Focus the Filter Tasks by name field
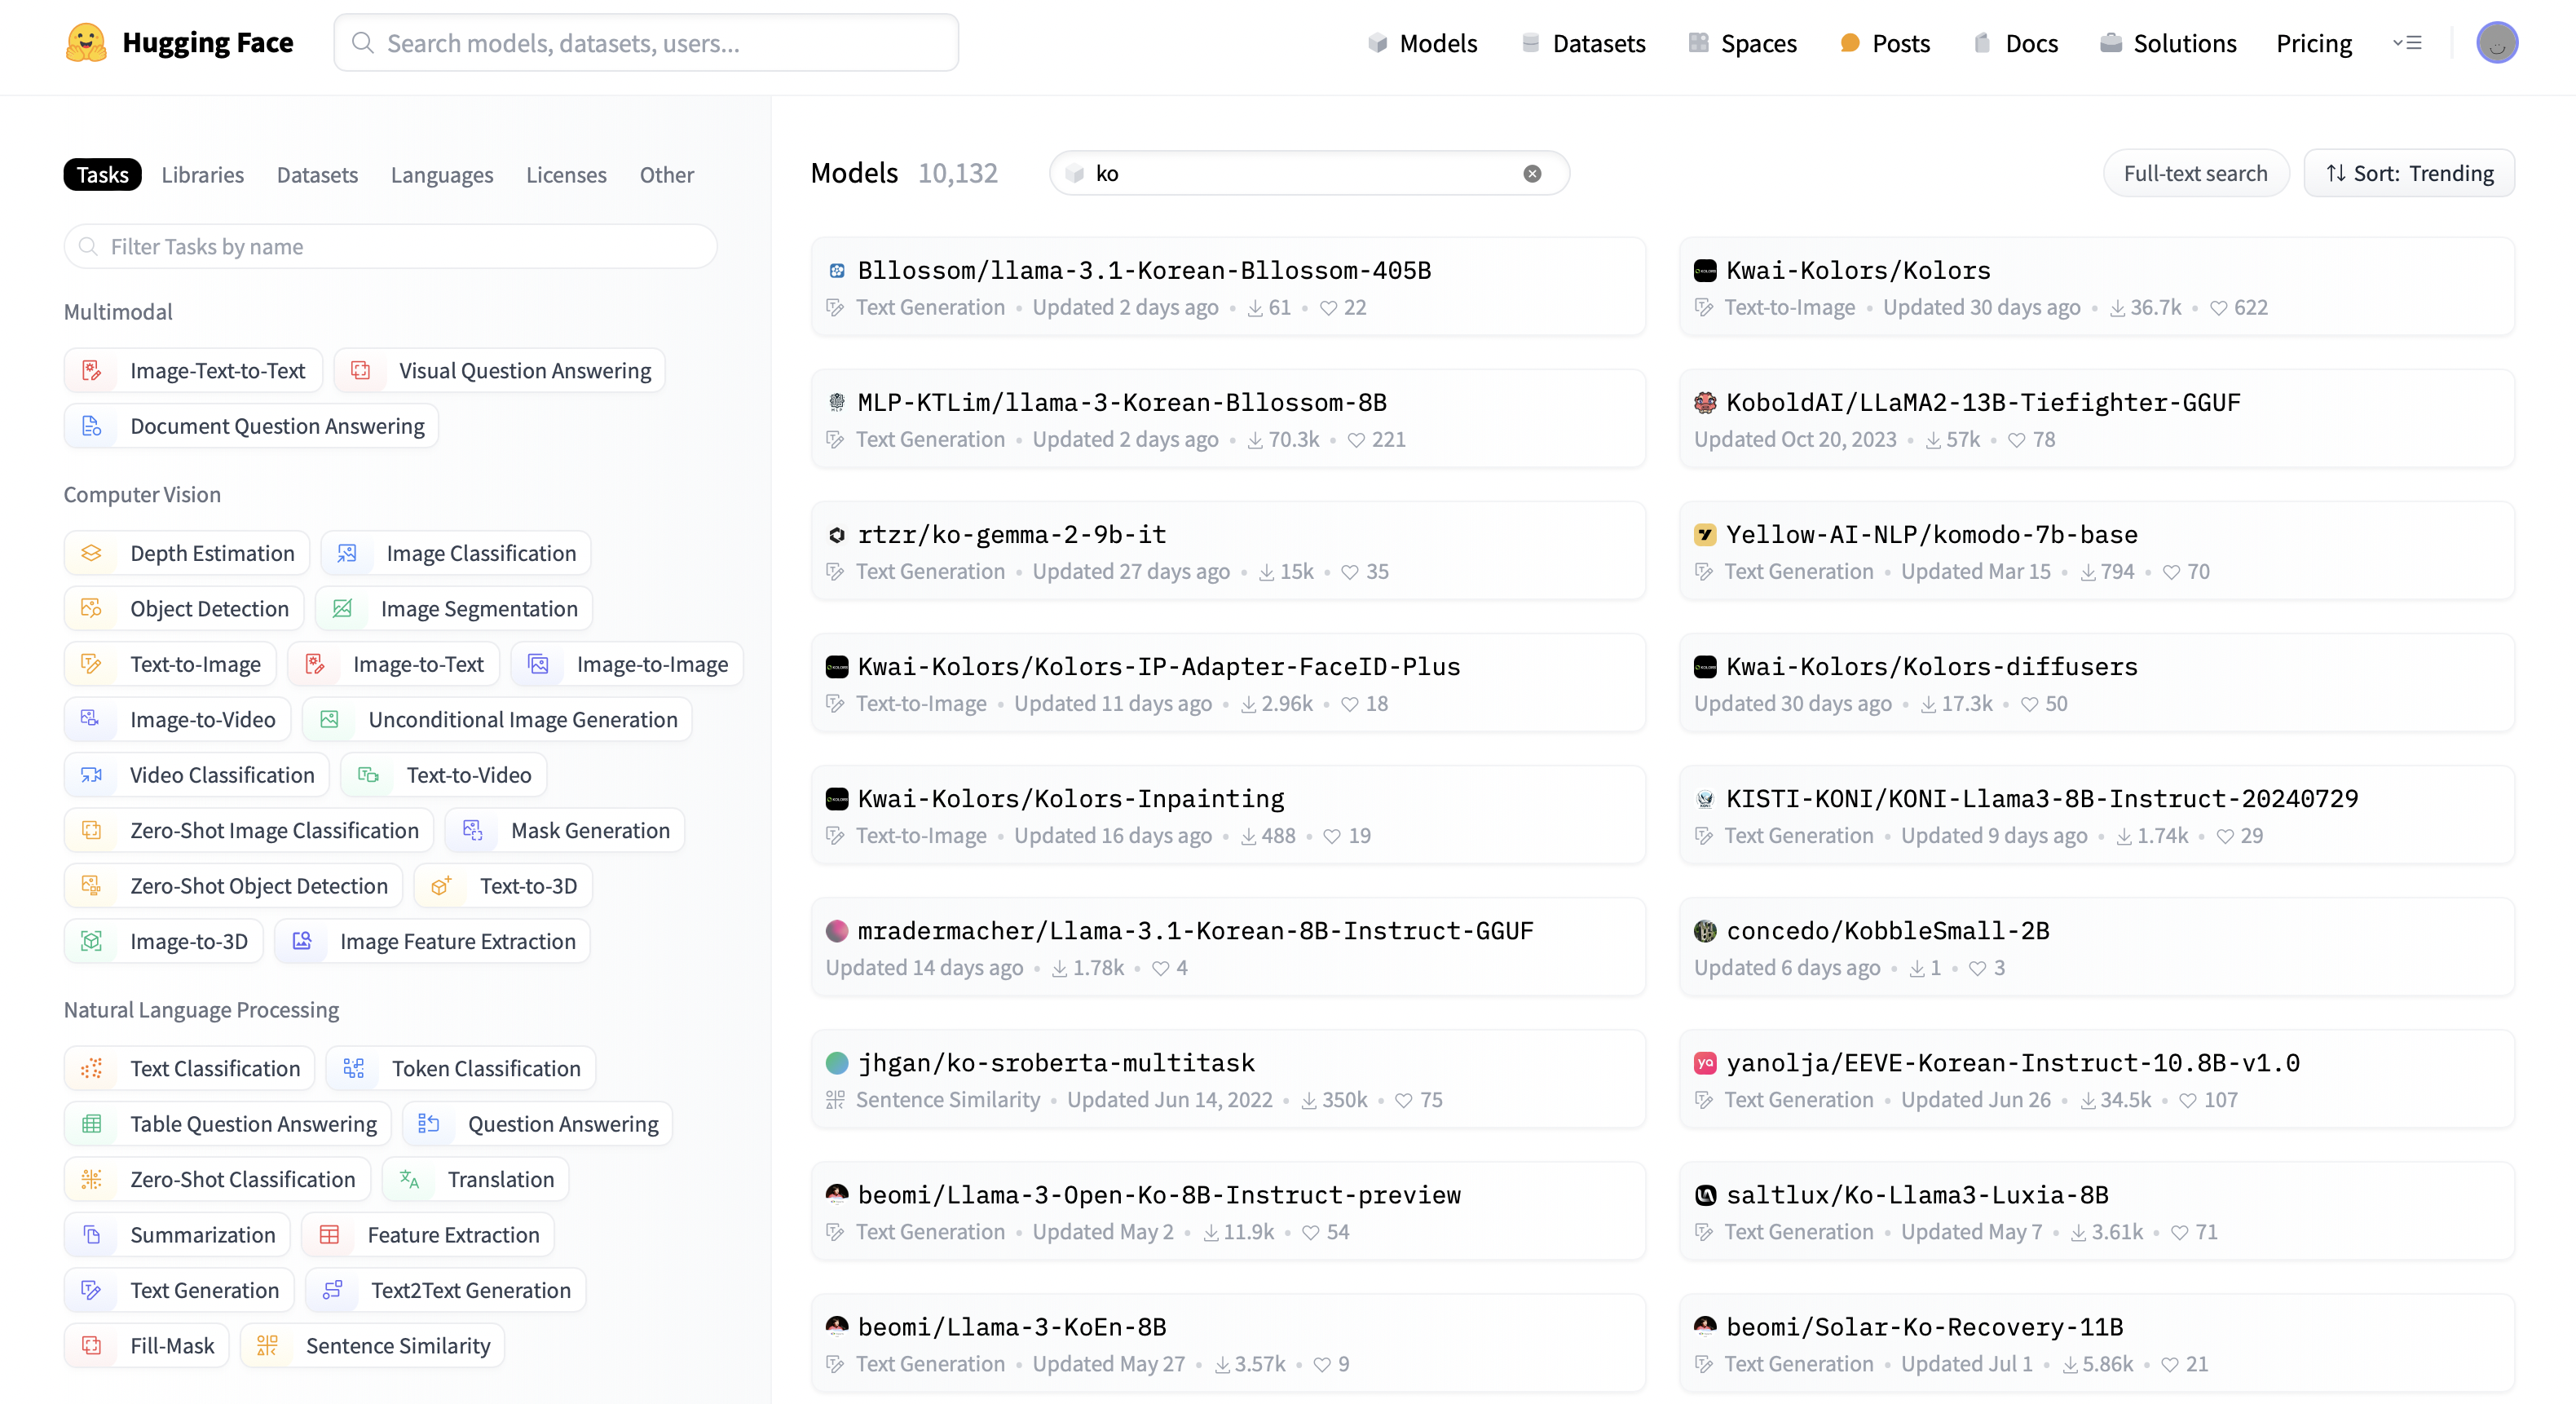The height and width of the screenshot is (1404, 2576). click(x=390, y=247)
